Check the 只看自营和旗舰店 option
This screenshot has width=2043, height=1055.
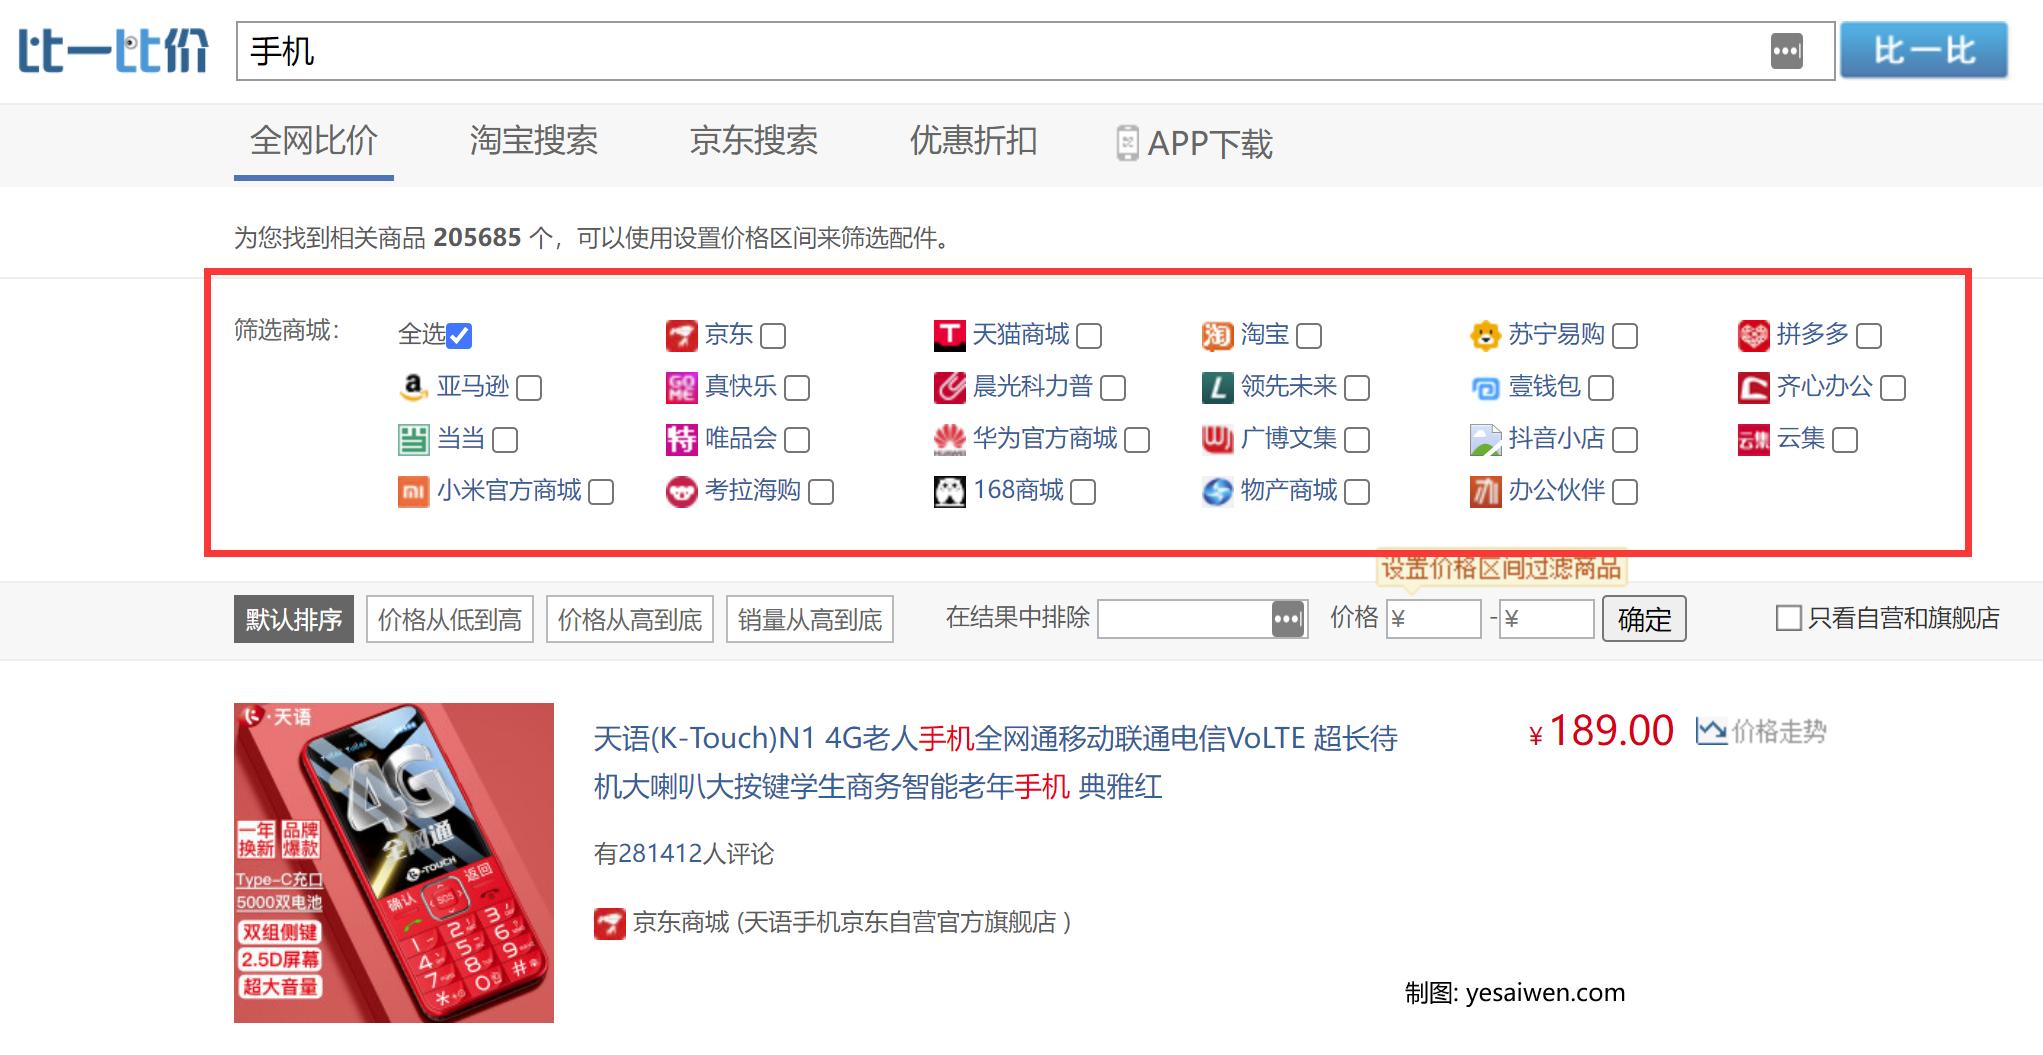pos(1788,620)
